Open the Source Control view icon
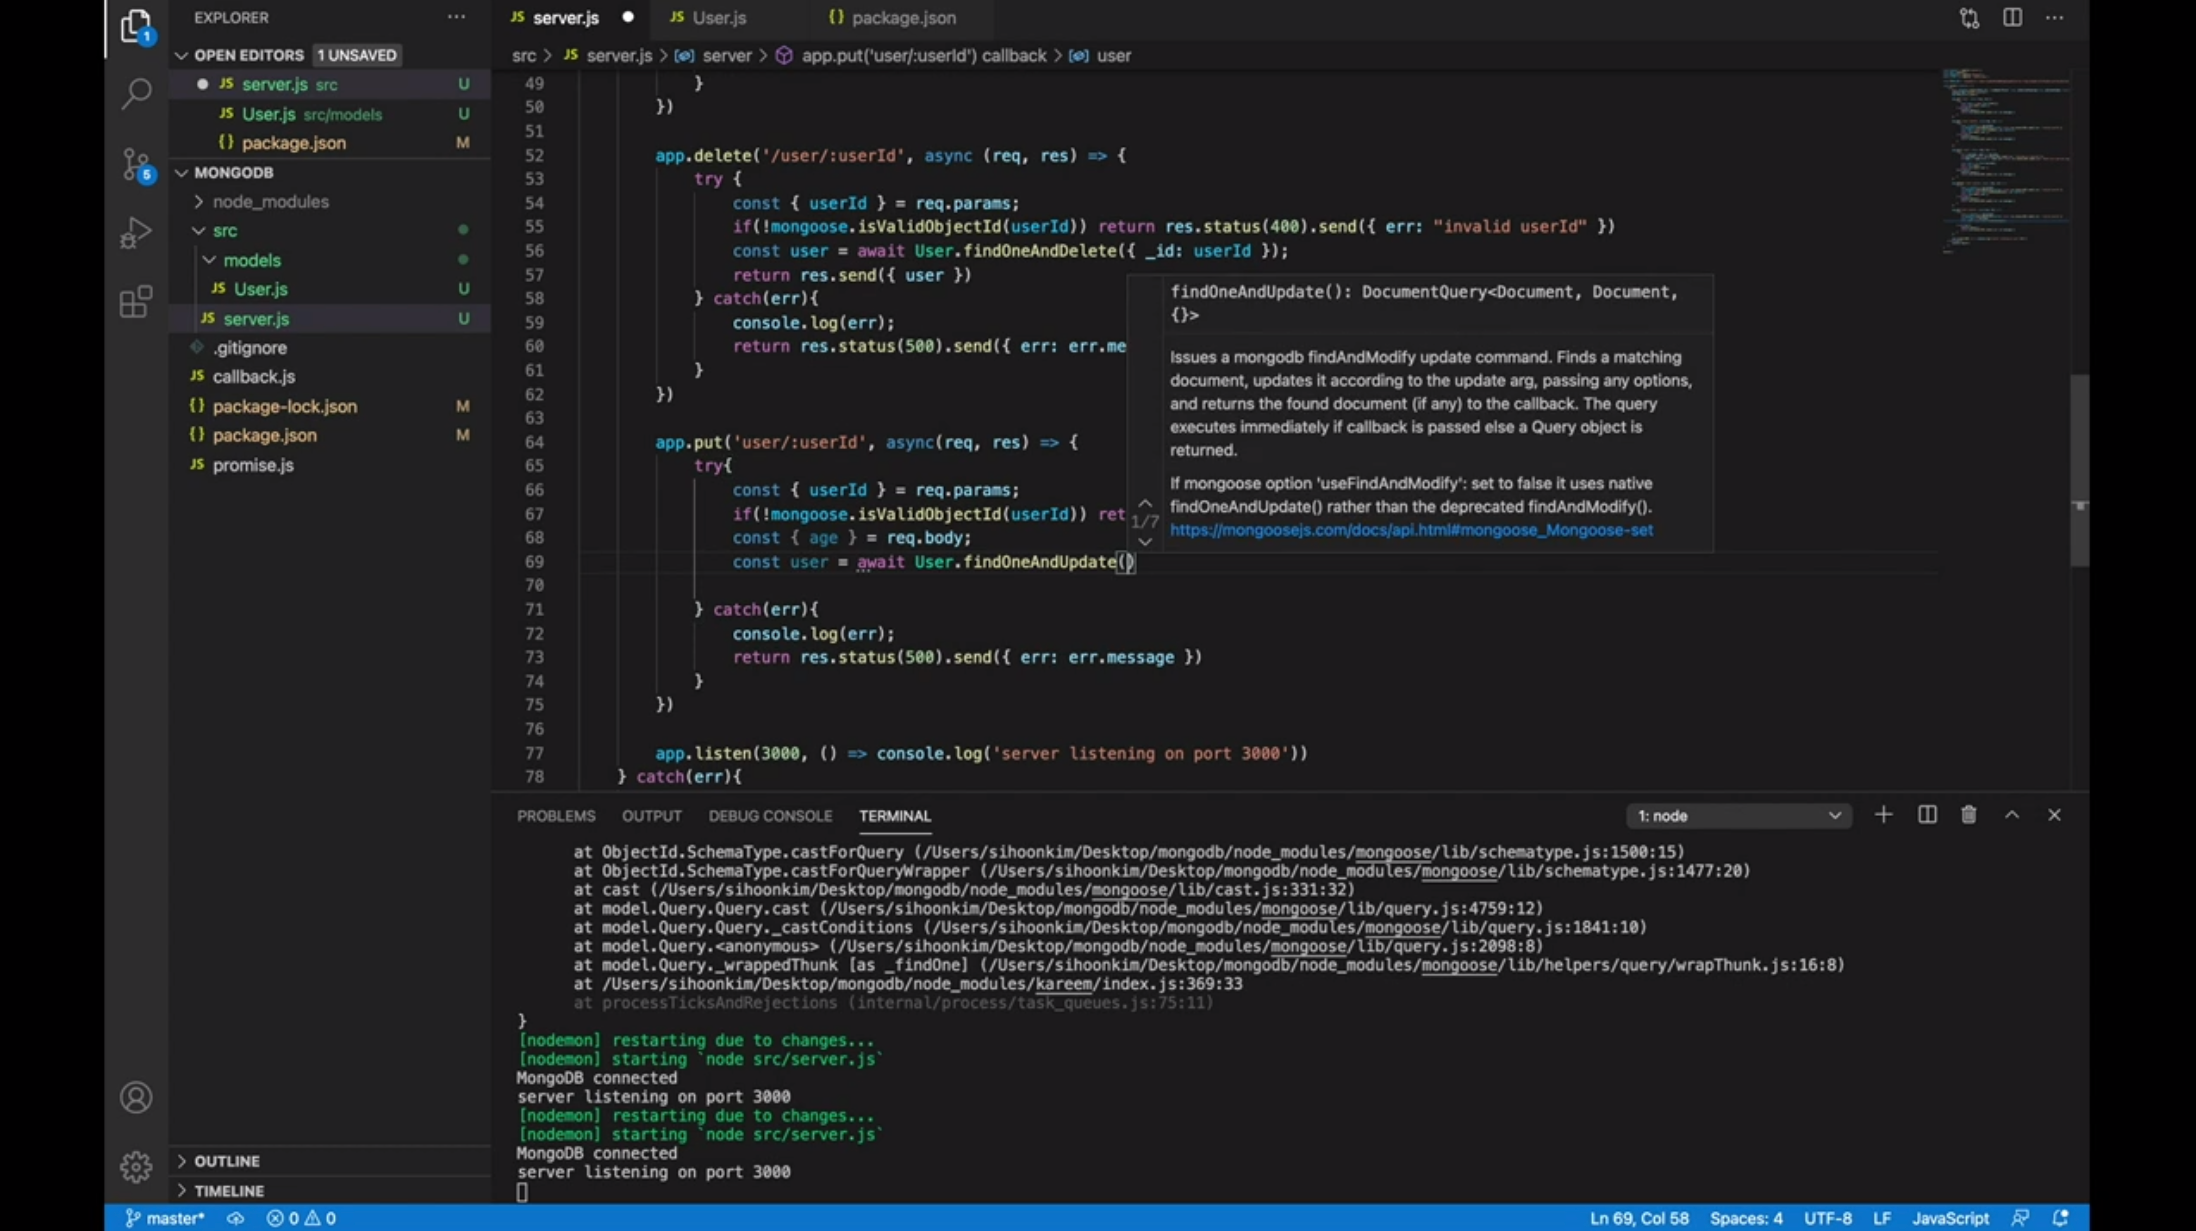Viewport: 2196px width, 1231px height. (x=136, y=163)
